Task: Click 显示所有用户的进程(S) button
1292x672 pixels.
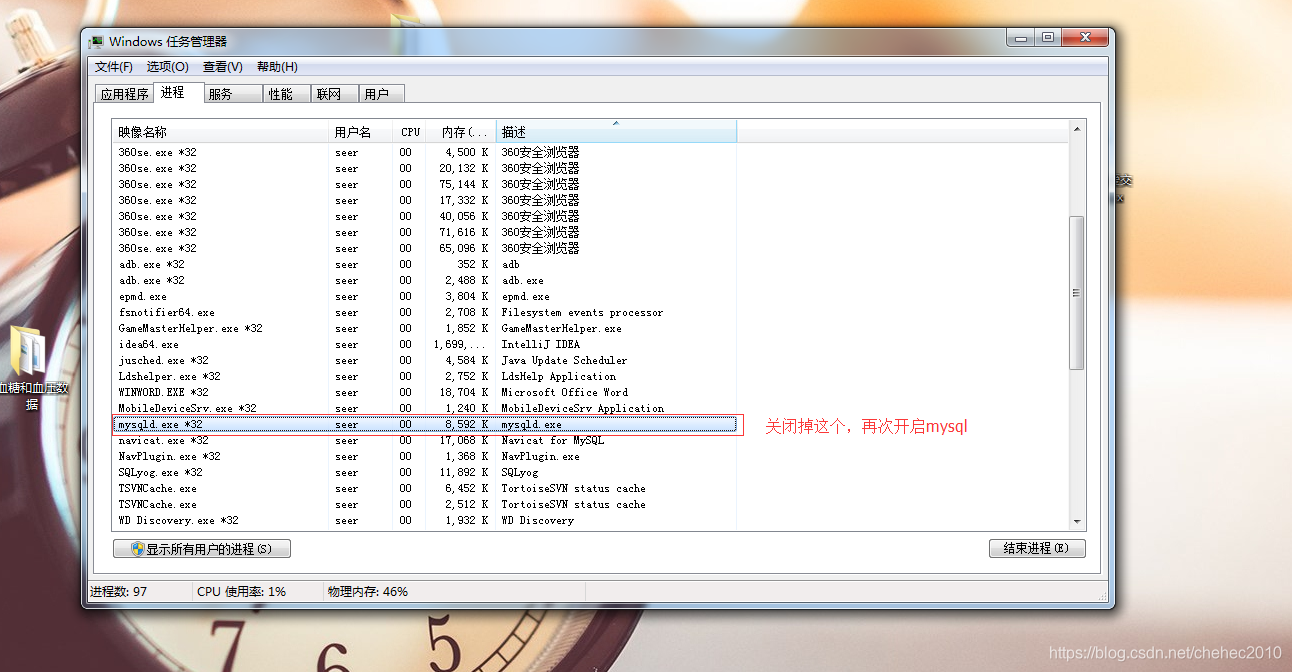Action: point(202,549)
